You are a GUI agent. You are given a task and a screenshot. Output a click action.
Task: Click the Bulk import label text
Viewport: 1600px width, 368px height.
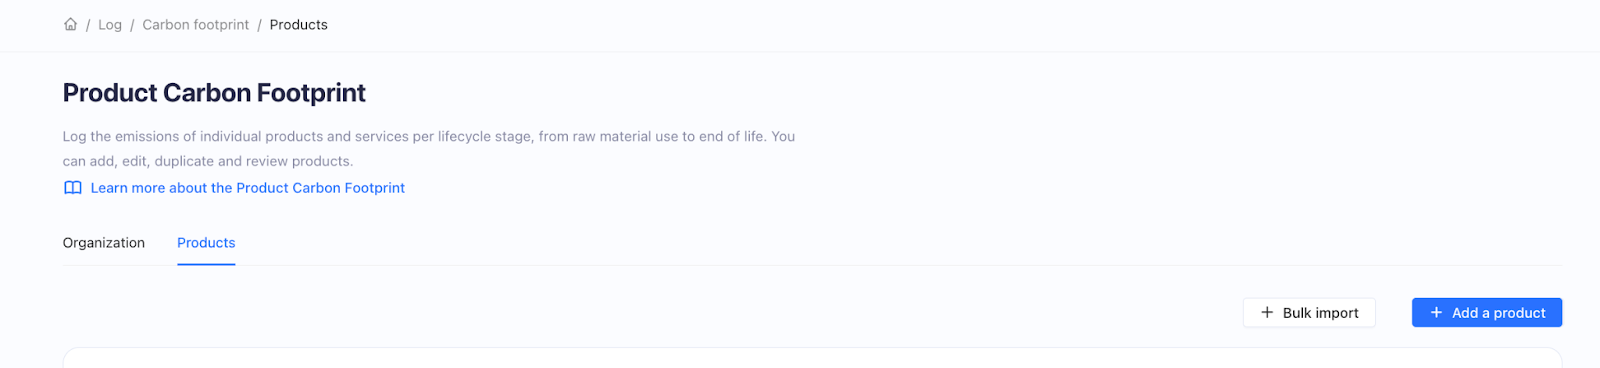(1321, 313)
